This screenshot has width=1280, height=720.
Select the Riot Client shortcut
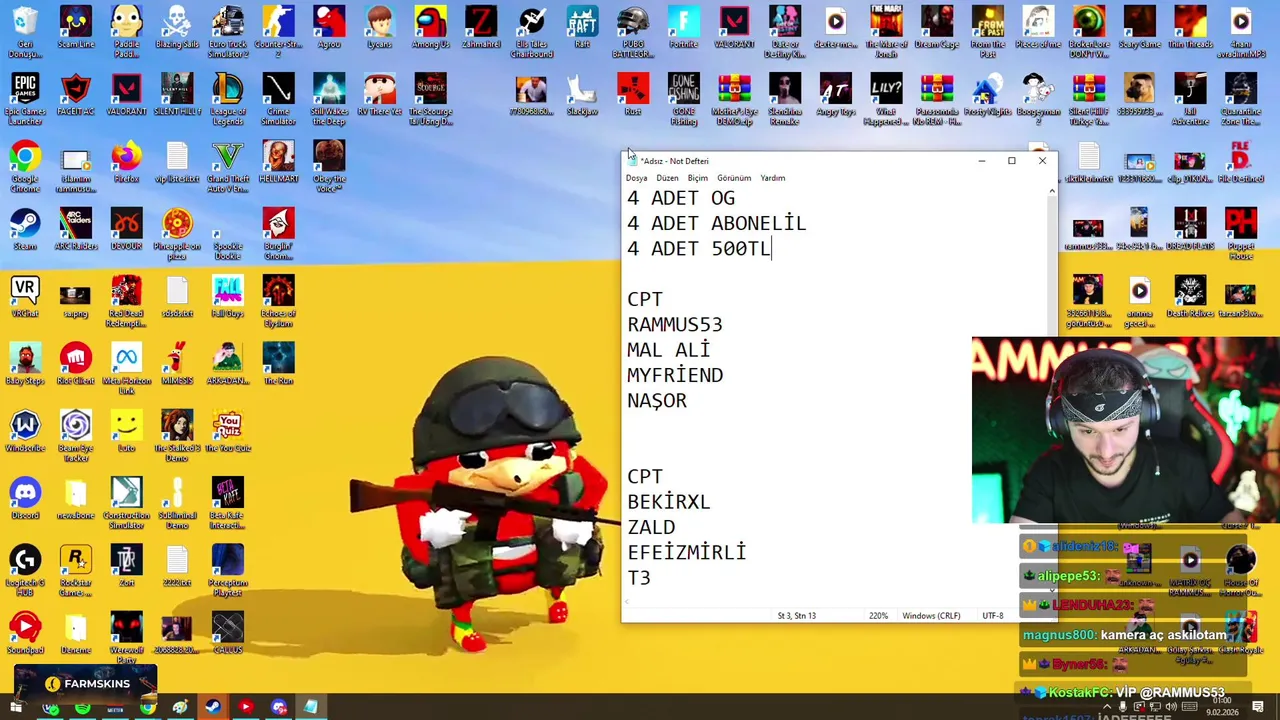76,364
